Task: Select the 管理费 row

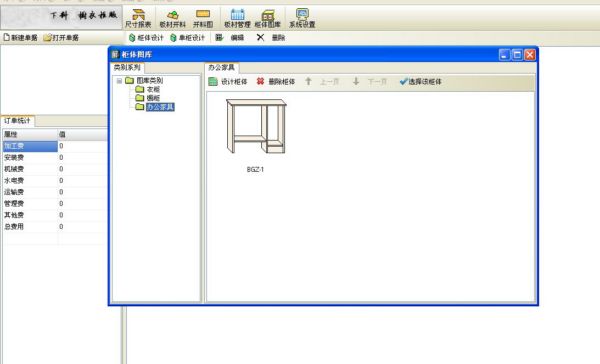Action: click(55, 203)
